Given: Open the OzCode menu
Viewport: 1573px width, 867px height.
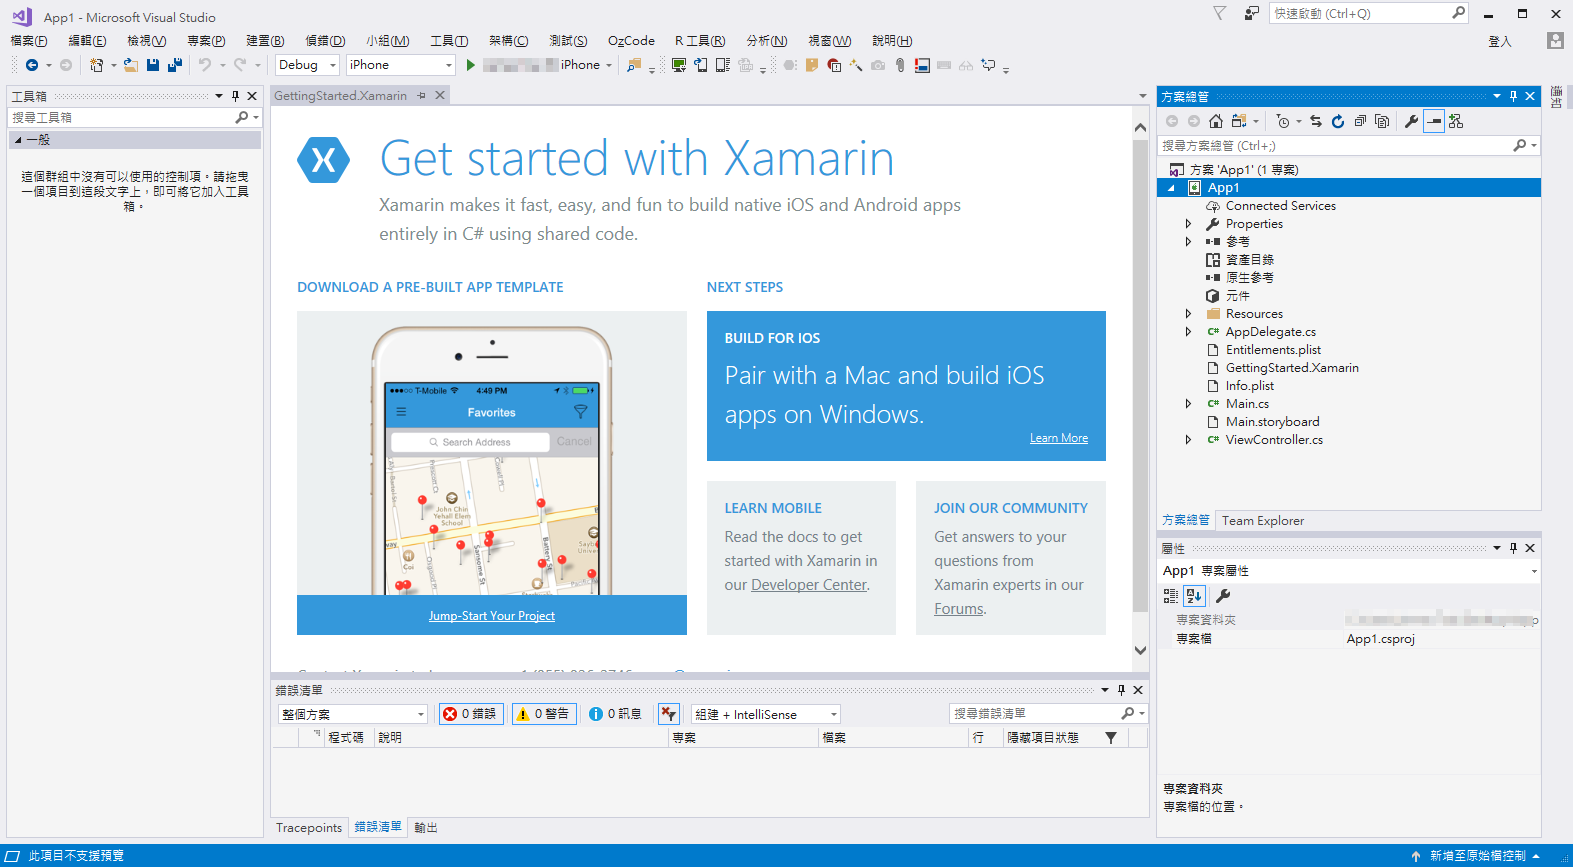Looking at the screenshot, I should point(631,41).
